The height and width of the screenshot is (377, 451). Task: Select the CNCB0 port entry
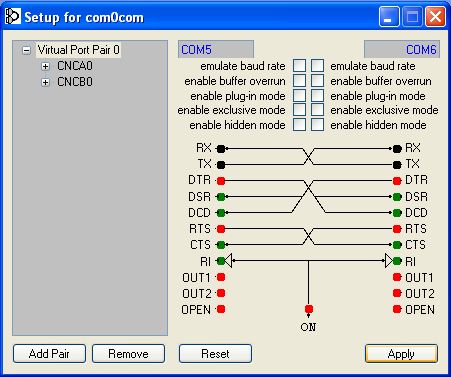[x=75, y=82]
